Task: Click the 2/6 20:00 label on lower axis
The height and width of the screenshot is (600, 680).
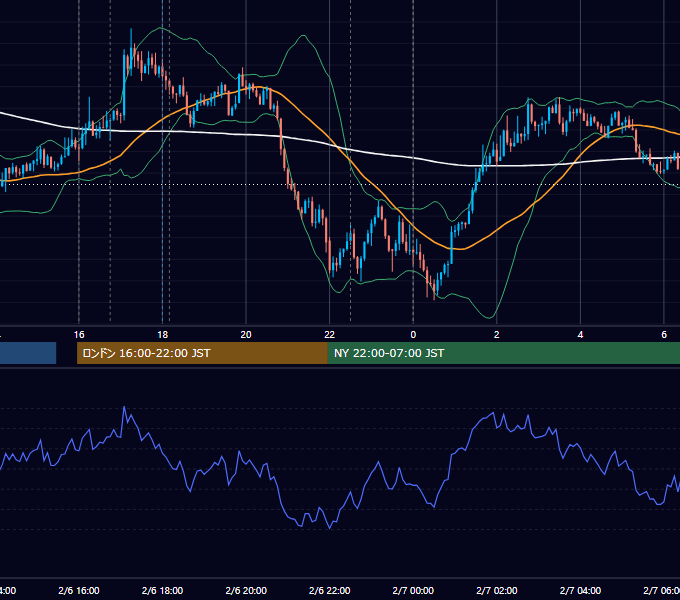Action: point(246,590)
